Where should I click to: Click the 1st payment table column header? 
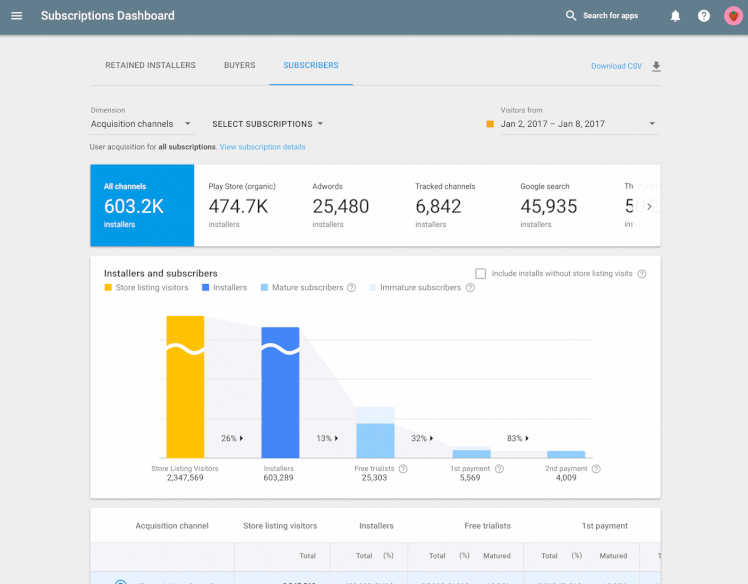click(604, 526)
